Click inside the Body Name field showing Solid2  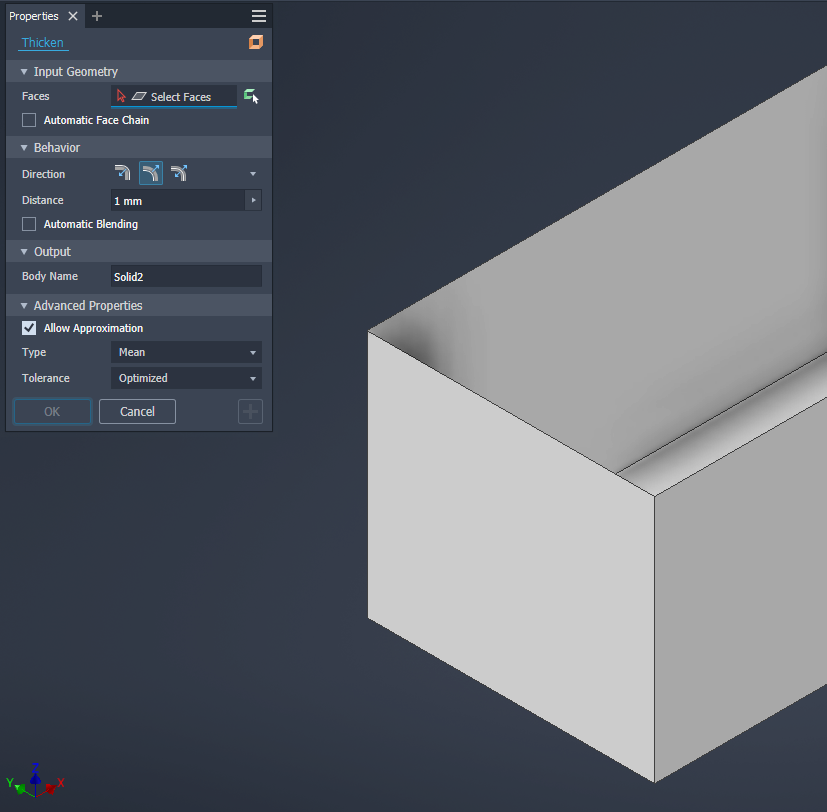(185, 276)
